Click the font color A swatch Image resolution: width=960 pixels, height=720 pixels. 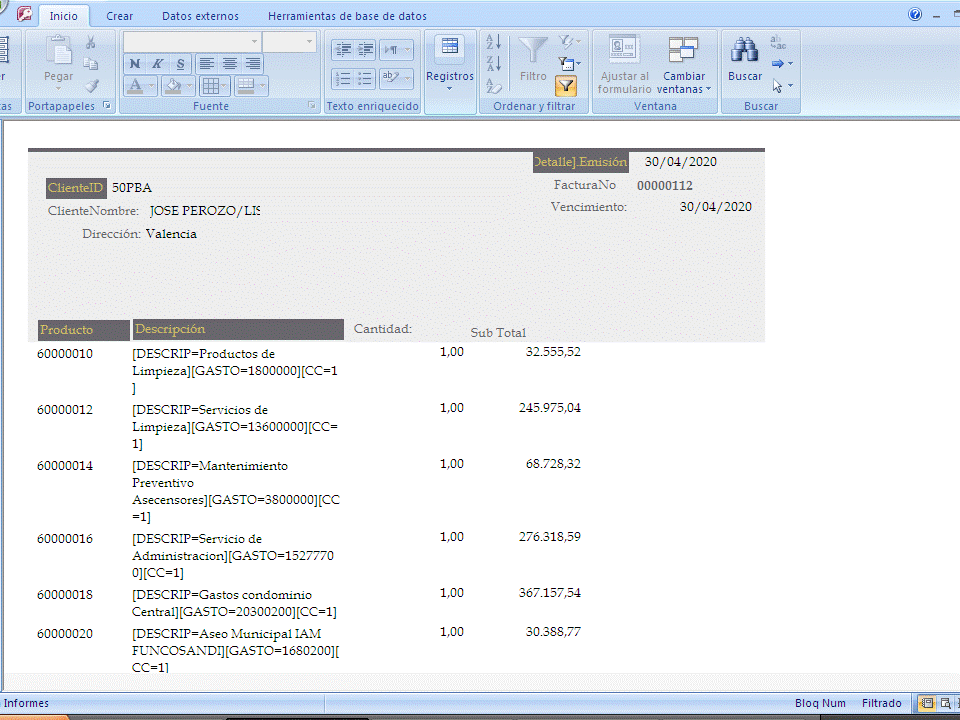tap(135, 86)
